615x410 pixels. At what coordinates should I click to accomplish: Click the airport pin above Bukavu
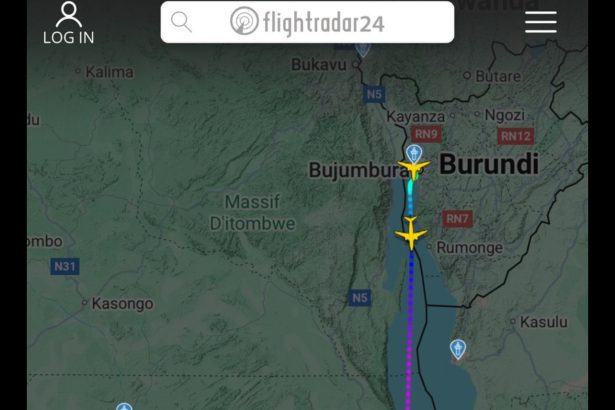pyautogui.click(x=363, y=50)
